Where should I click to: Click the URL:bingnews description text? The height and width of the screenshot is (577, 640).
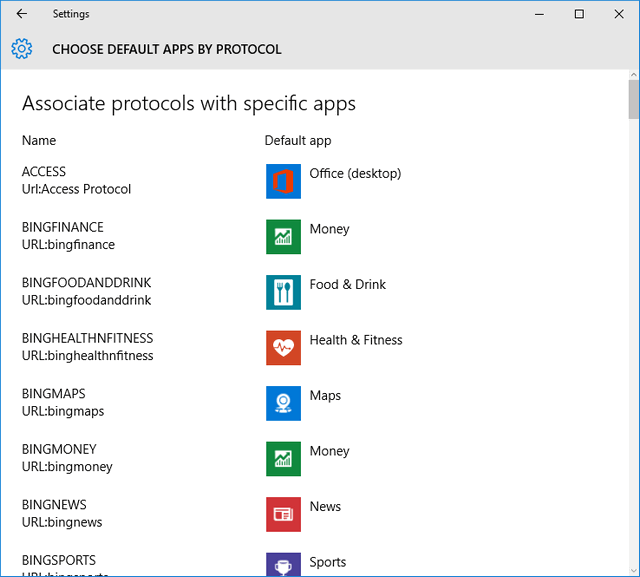click(x=62, y=522)
